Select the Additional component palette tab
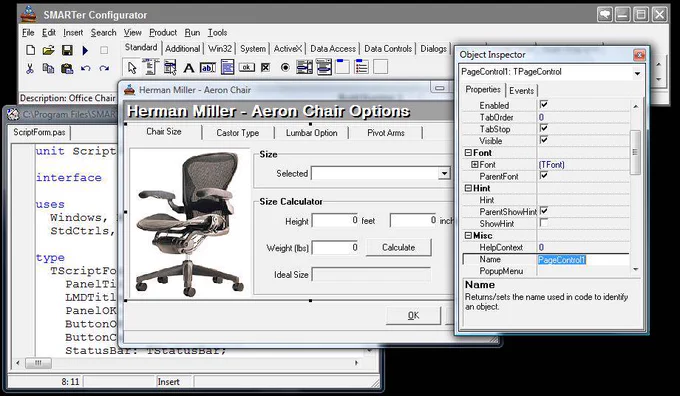The image size is (680, 396). coord(183,49)
